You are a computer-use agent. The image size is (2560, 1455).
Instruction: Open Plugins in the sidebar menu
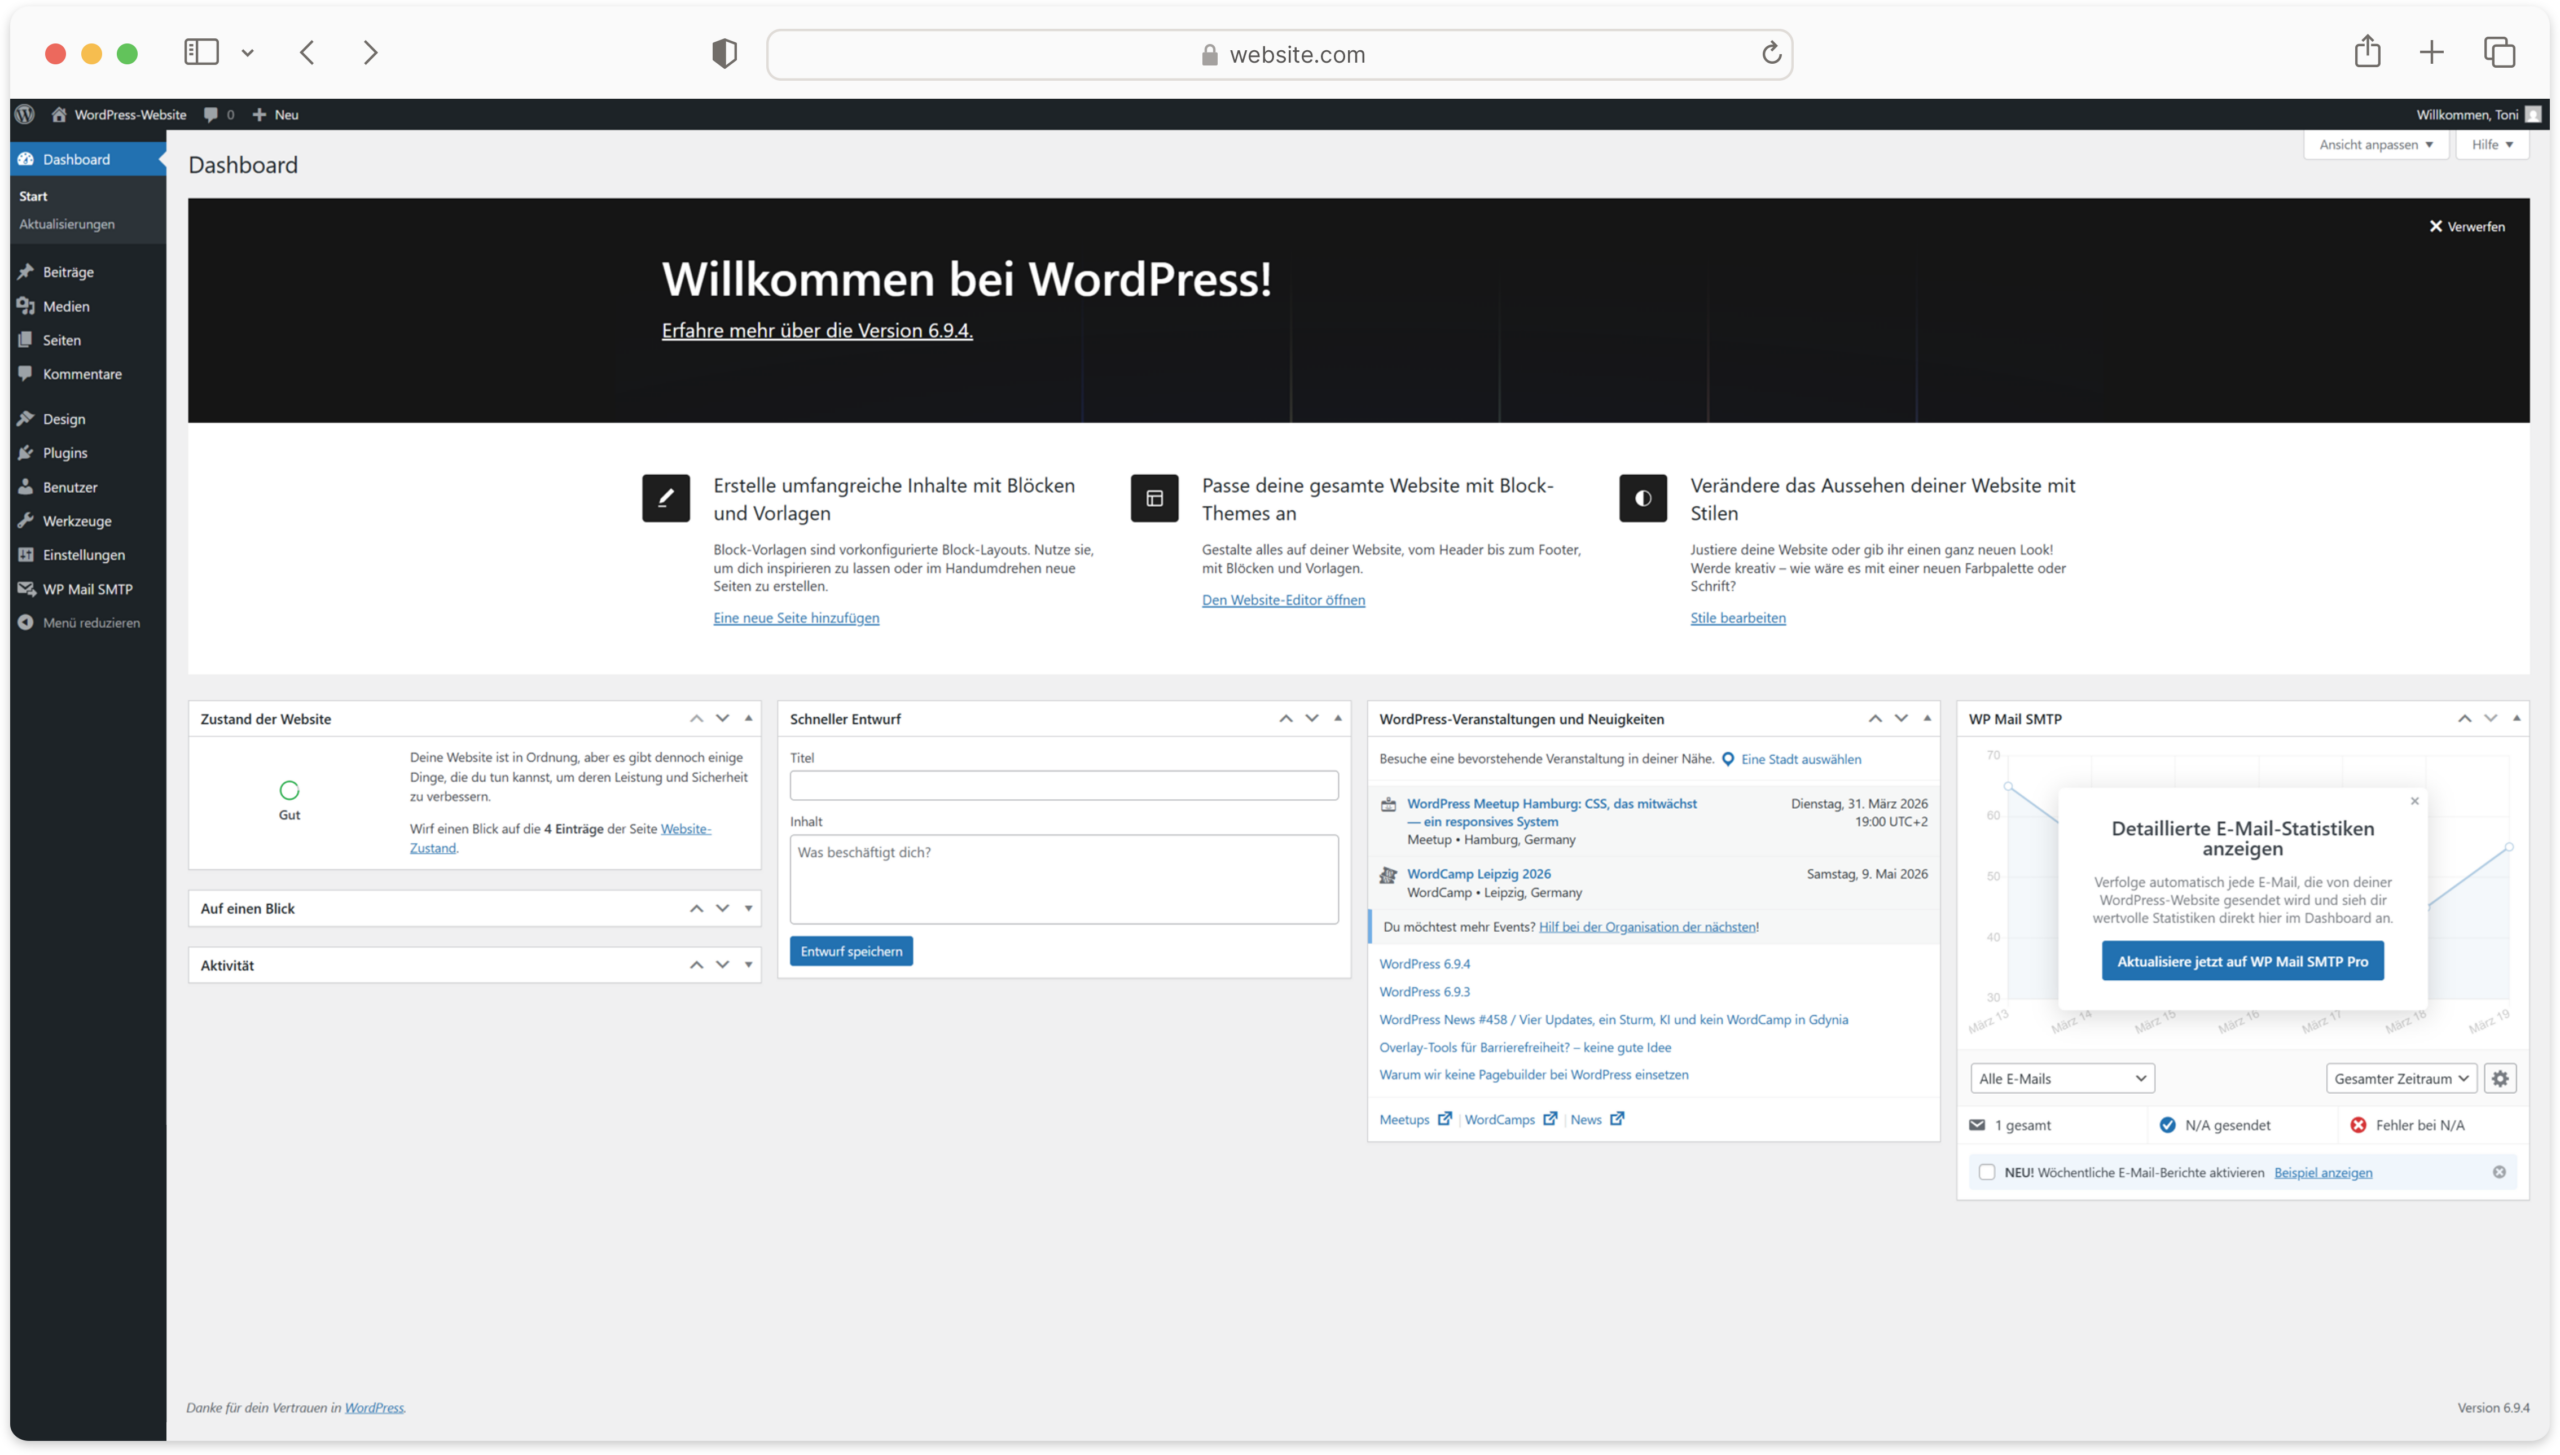tap(65, 453)
